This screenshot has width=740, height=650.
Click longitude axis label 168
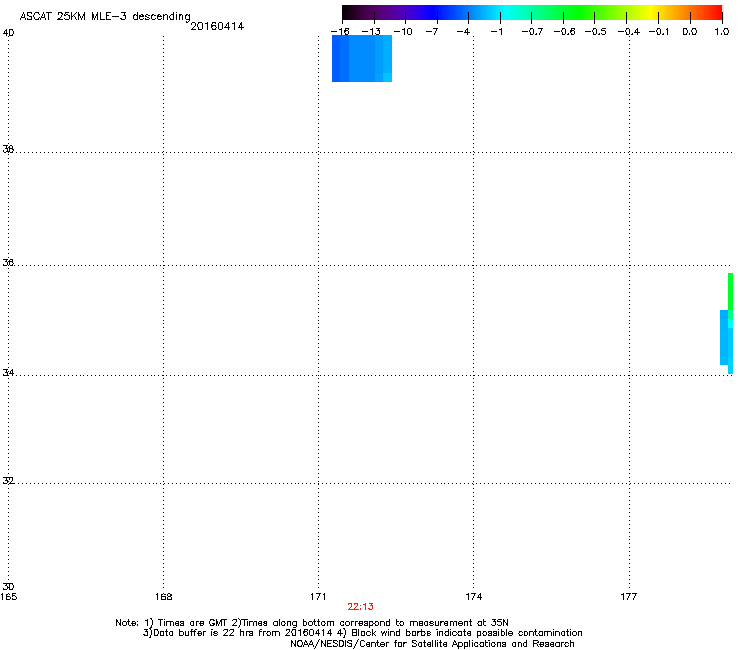(x=163, y=597)
